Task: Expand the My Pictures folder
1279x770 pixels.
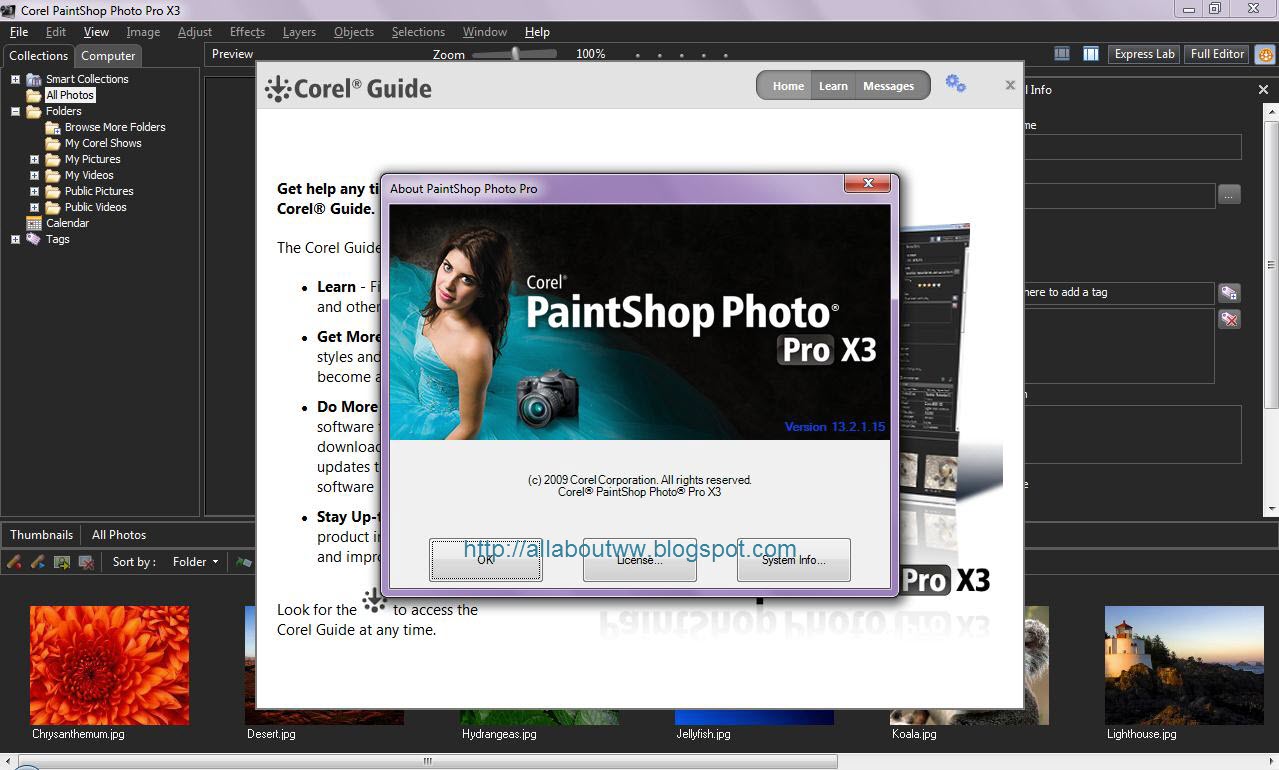Action: click(x=34, y=159)
